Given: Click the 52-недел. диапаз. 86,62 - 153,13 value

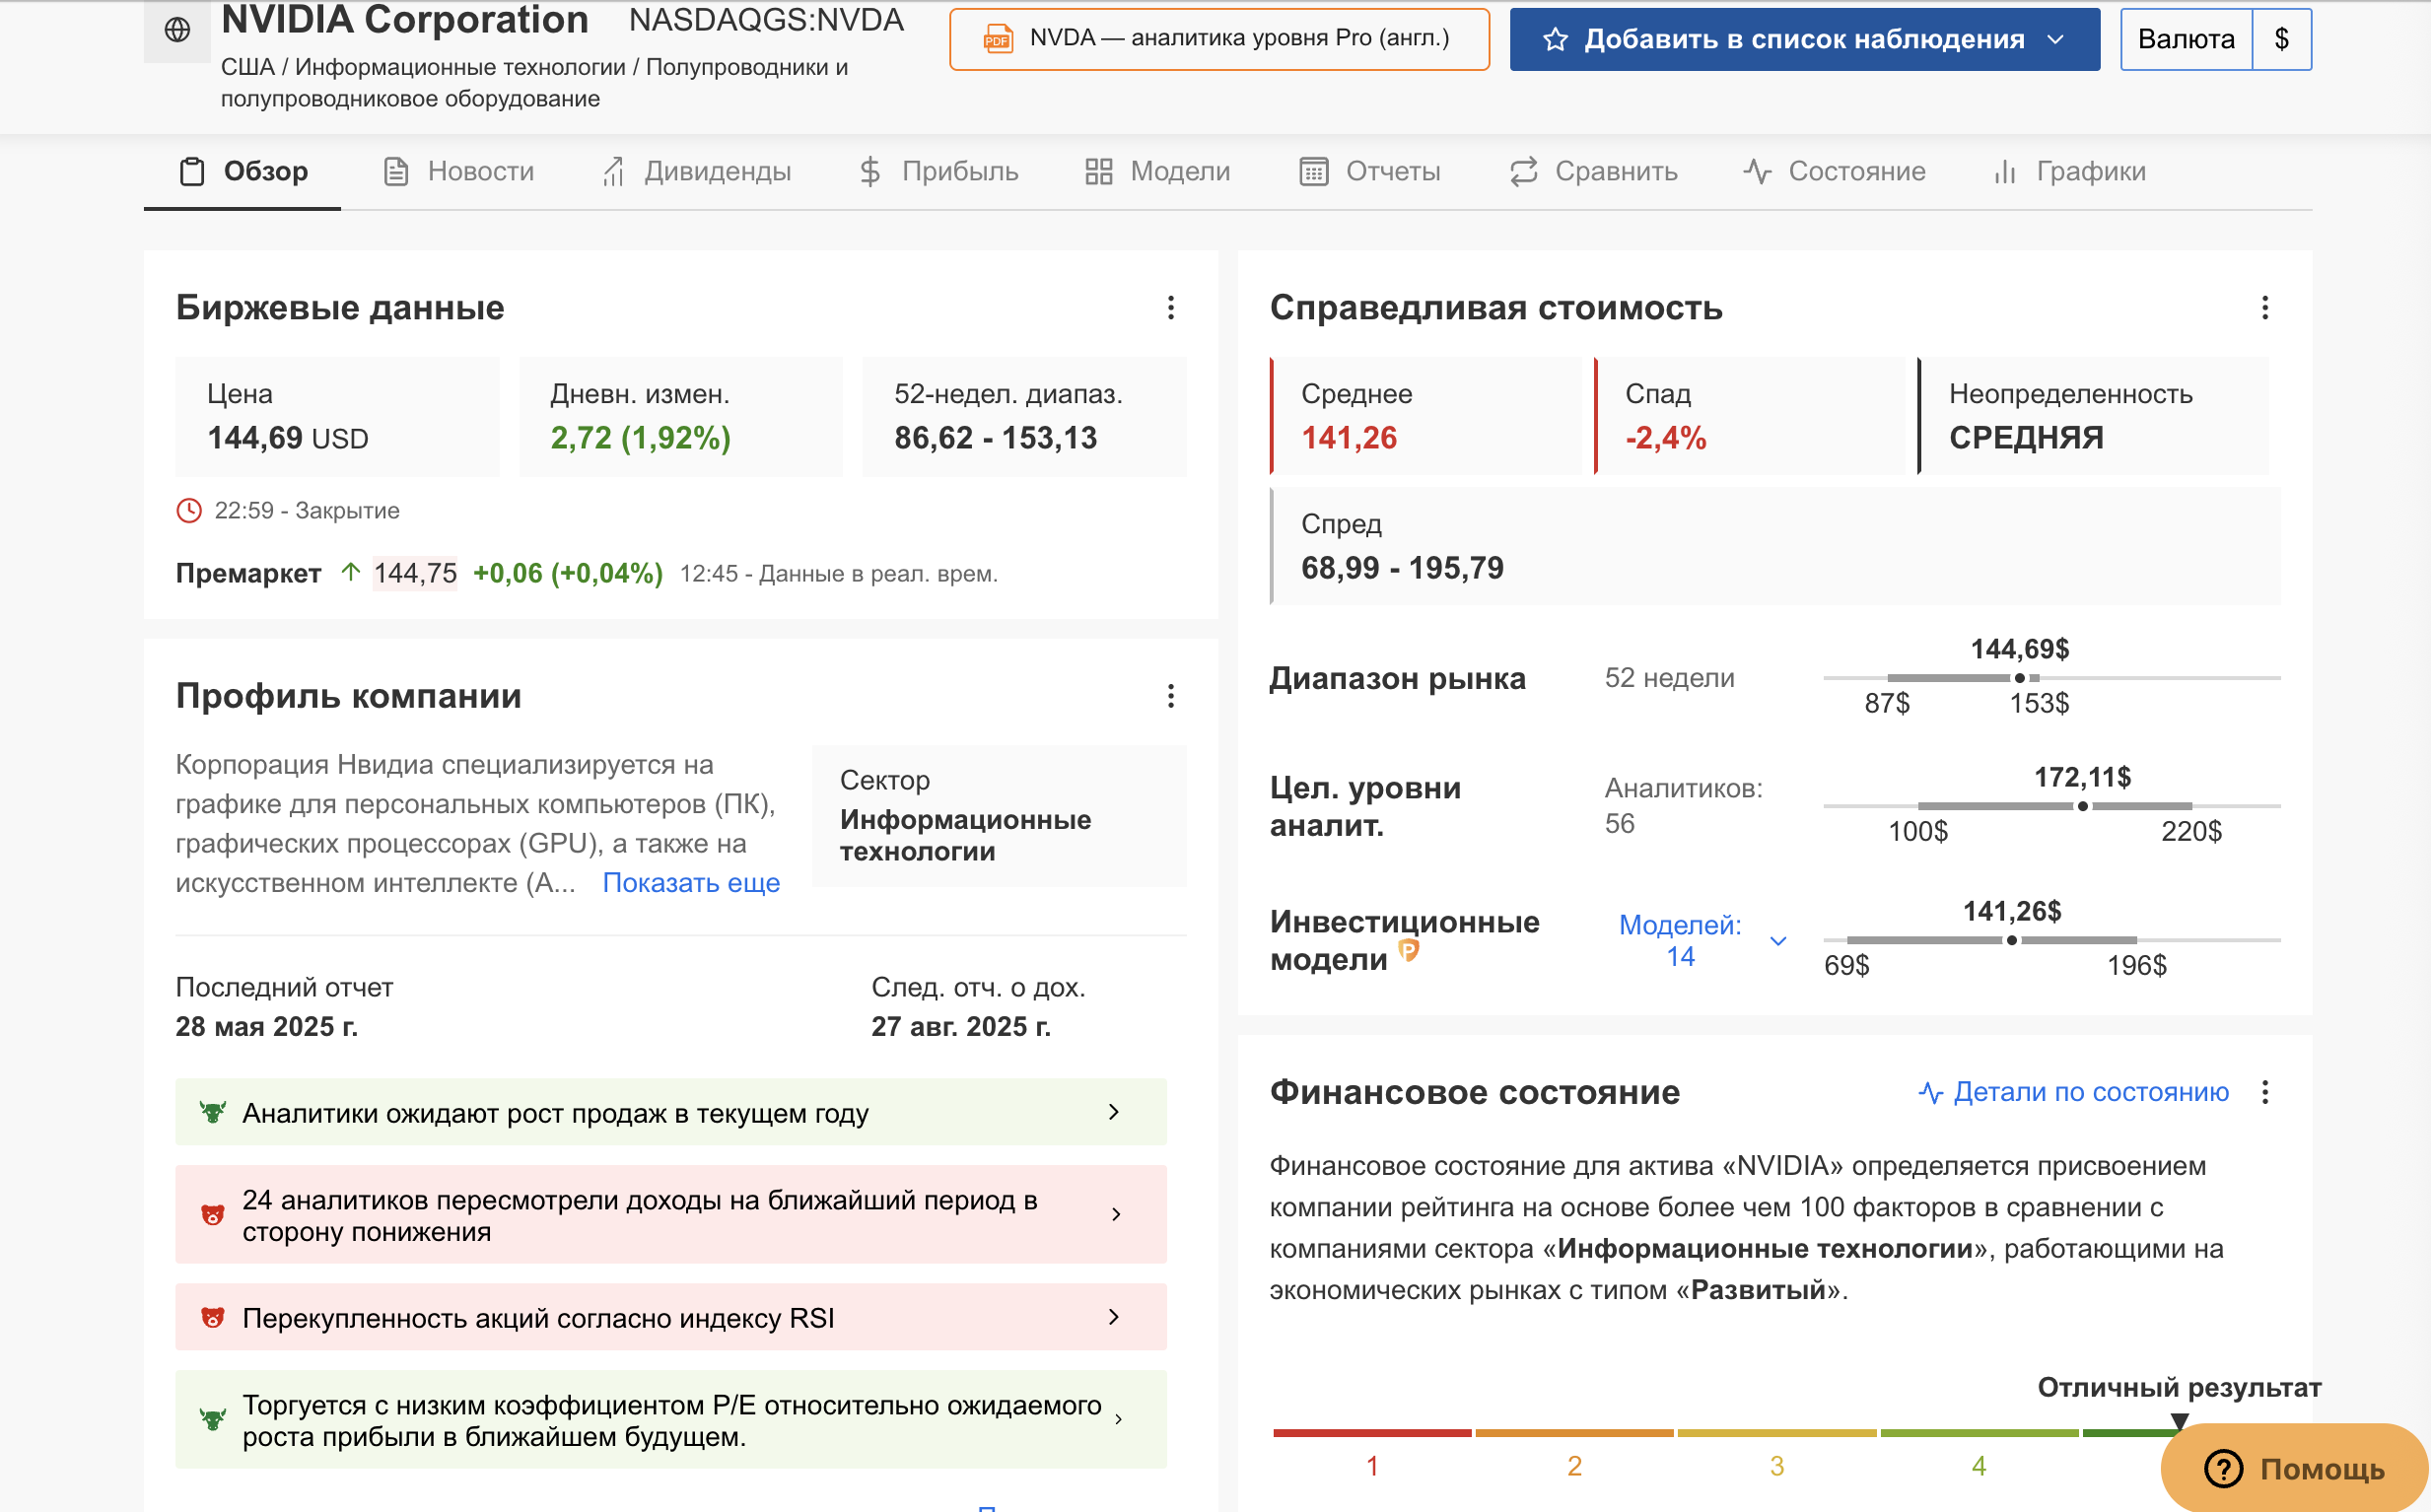Looking at the screenshot, I should (x=995, y=438).
